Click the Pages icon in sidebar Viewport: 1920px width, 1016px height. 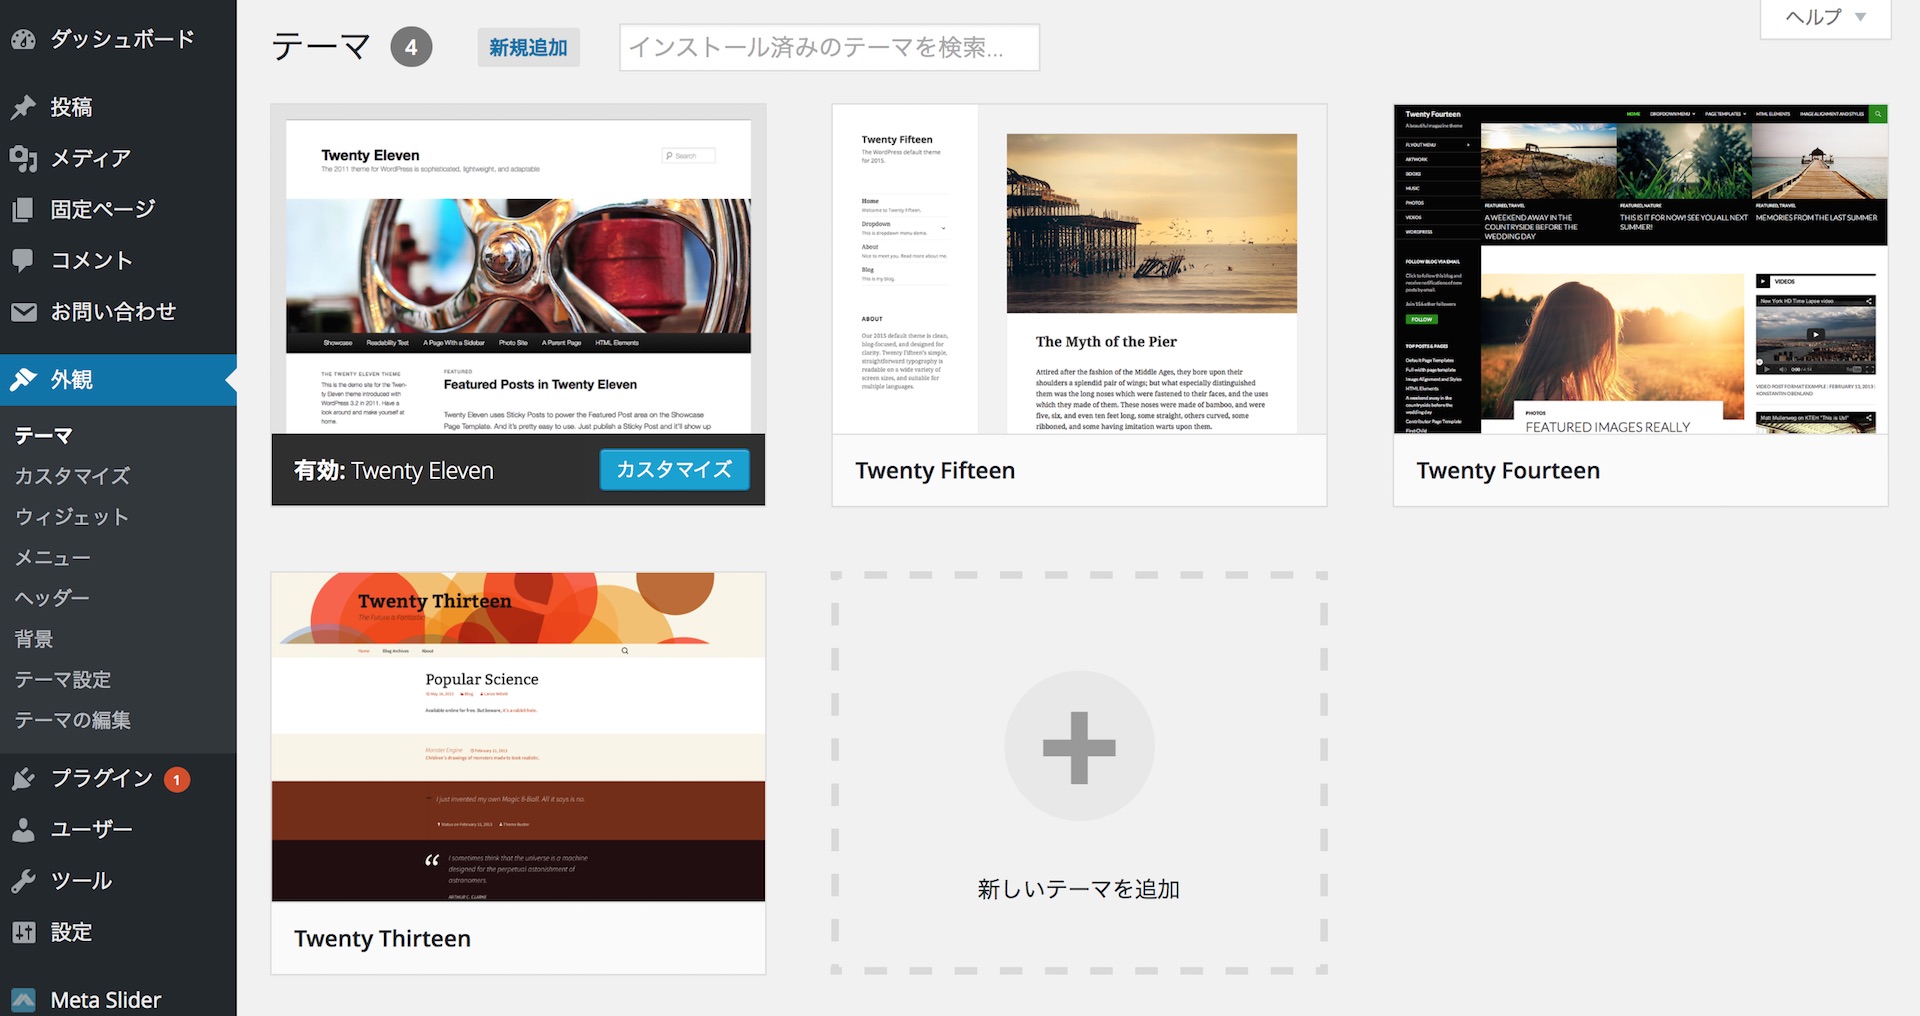pyautogui.click(x=23, y=210)
